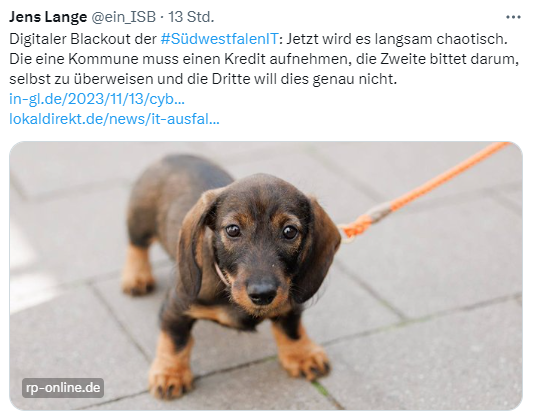537x419 pixels.
Task: Open the lokaldirekt.de/news link
Action: [114, 119]
